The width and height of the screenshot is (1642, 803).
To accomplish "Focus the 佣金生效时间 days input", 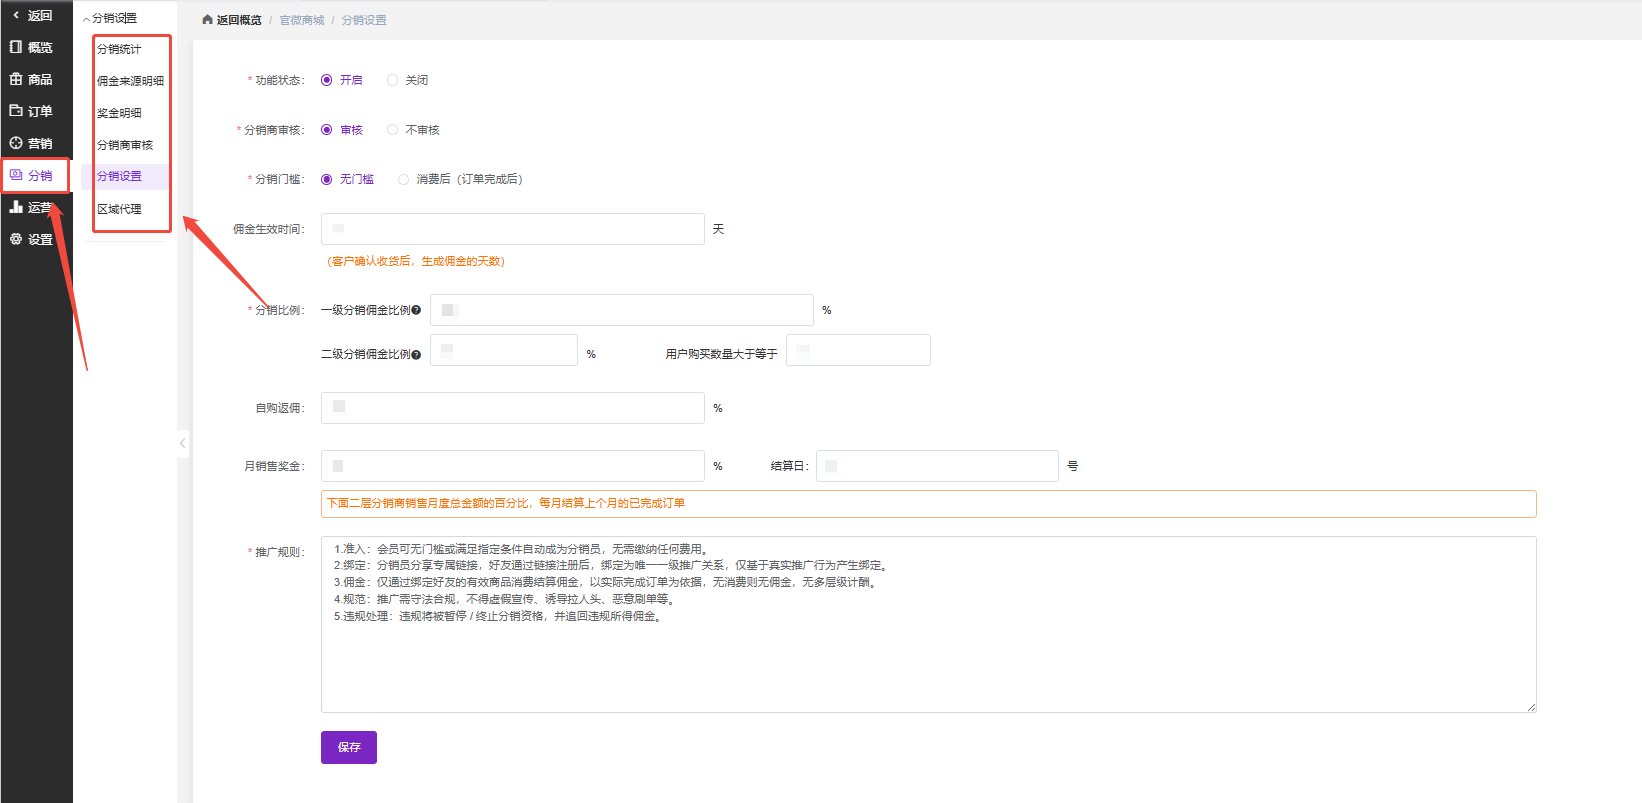I will pos(513,229).
